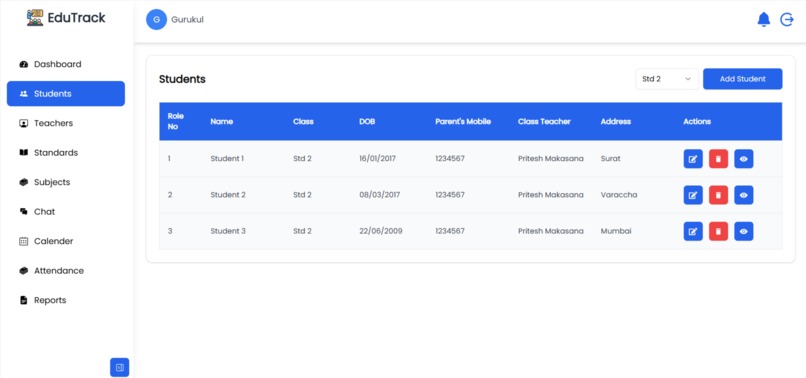The image size is (806, 378).
Task: Delete Student 3 record
Action: tap(718, 231)
